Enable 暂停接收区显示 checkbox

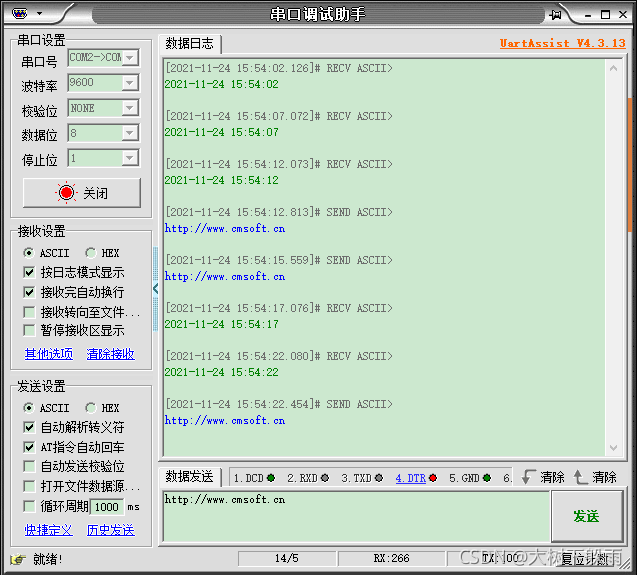(29, 330)
